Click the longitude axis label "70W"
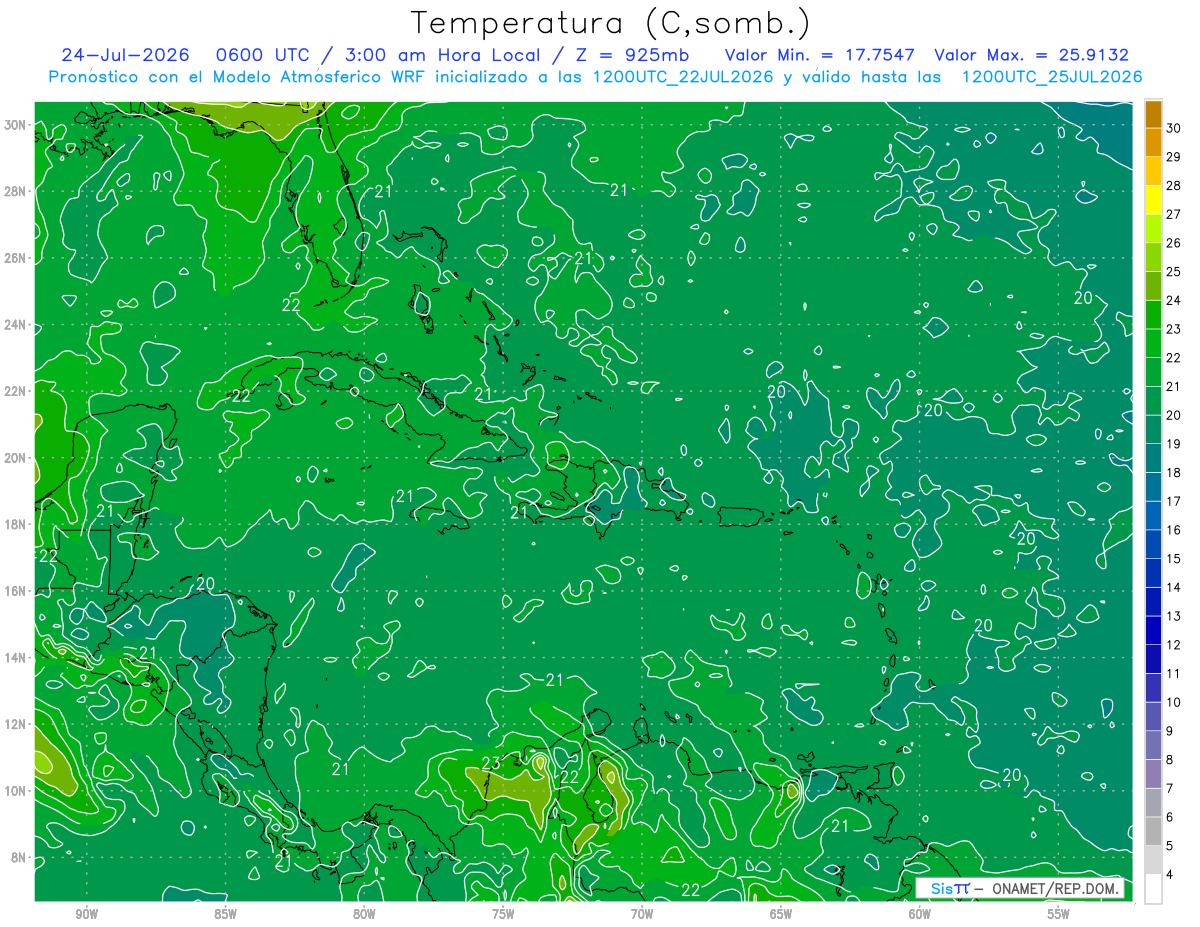The width and height of the screenshot is (1200, 927). (642, 914)
